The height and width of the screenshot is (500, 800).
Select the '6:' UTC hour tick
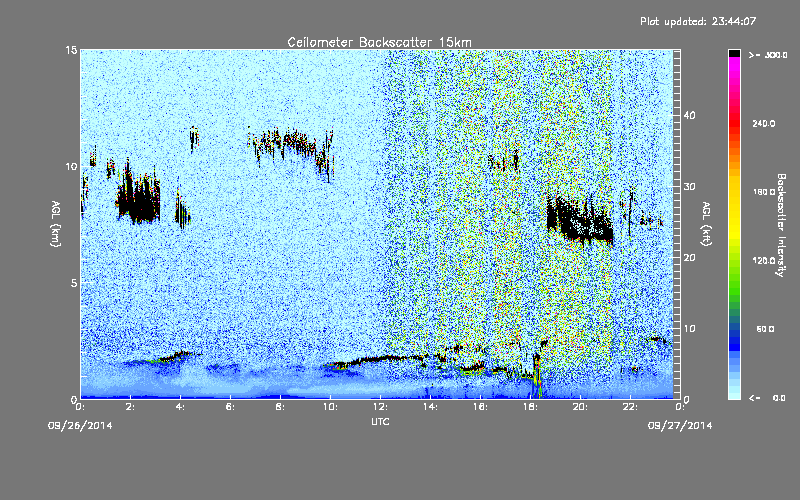(x=230, y=407)
